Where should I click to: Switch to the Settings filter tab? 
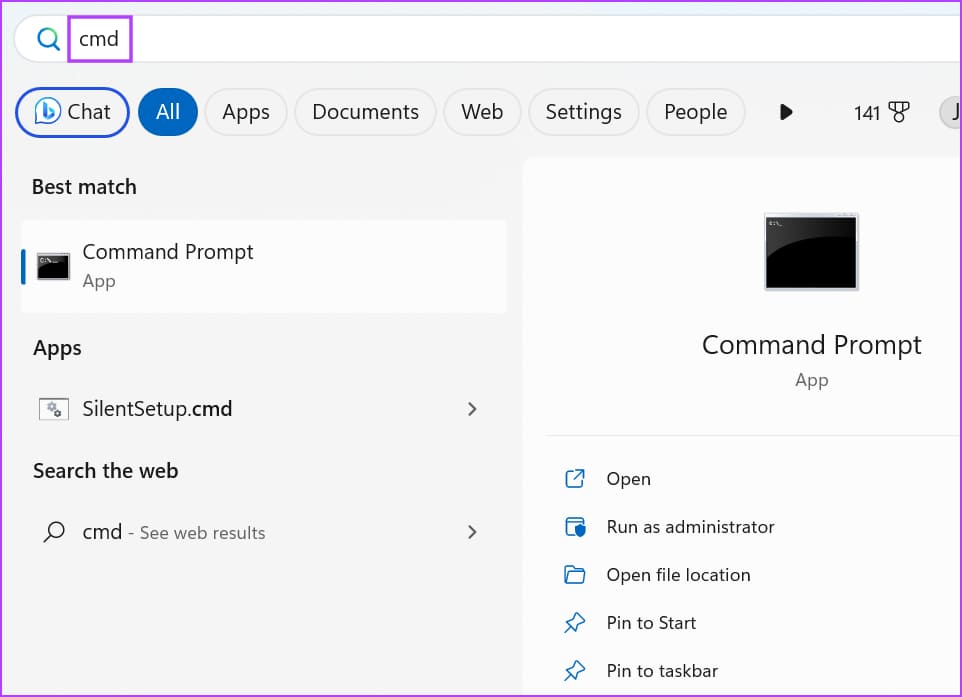point(583,112)
